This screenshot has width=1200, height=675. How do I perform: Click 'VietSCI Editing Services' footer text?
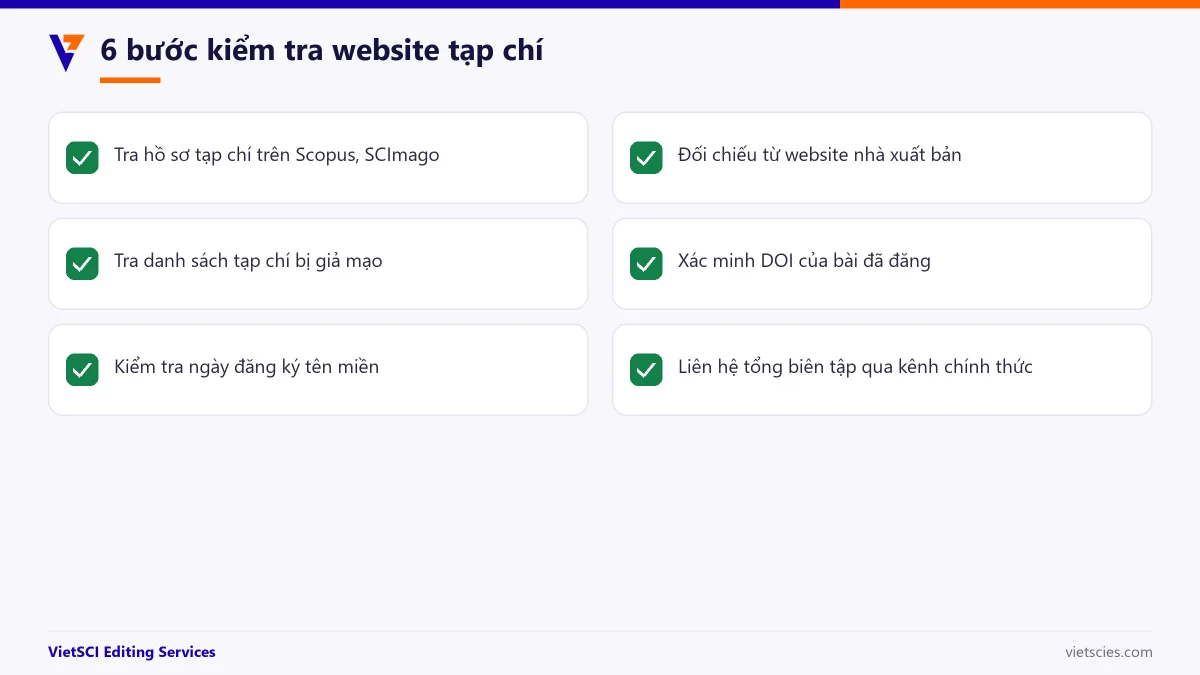[x=132, y=652]
